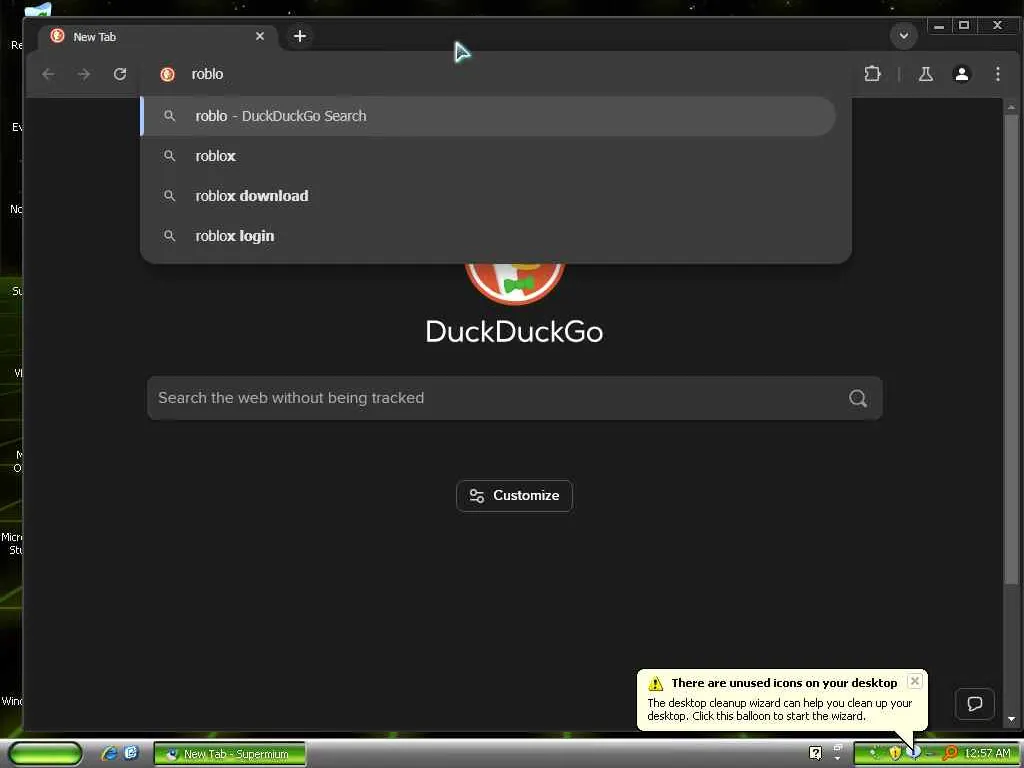1024x768 pixels.
Task: Select 'New Tab - Supermium' taskbar button
Action: [230, 754]
